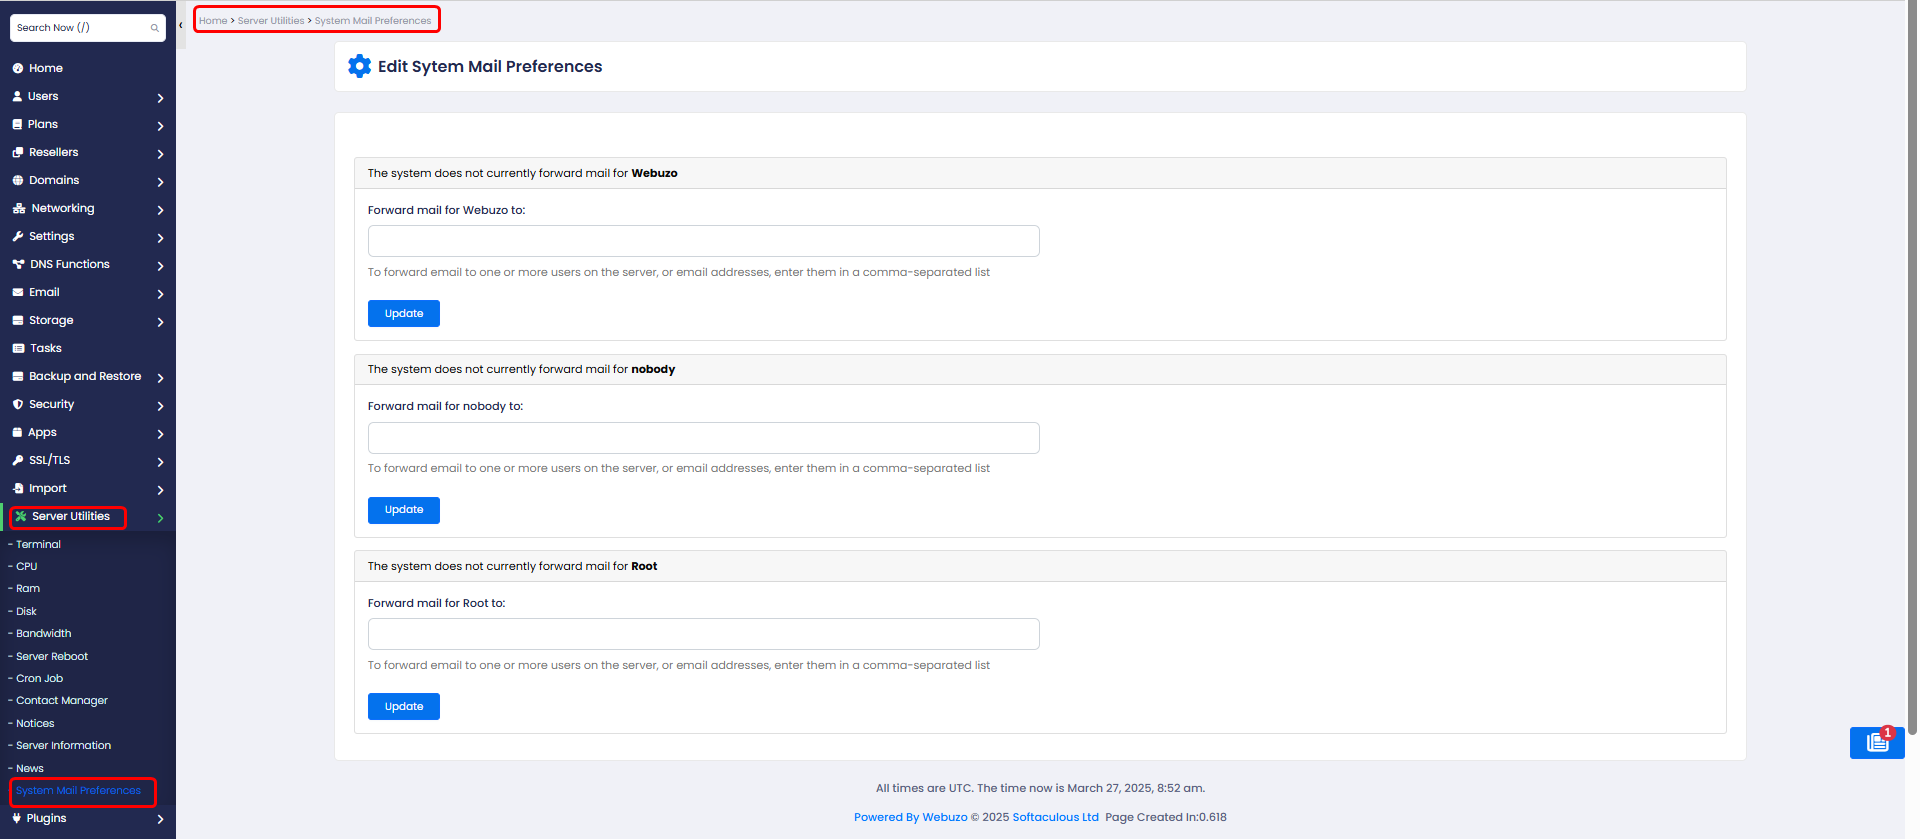Collapse sidebar using the arrow toggle
This screenshot has height=839, width=1920.
(x=181, y=26)
